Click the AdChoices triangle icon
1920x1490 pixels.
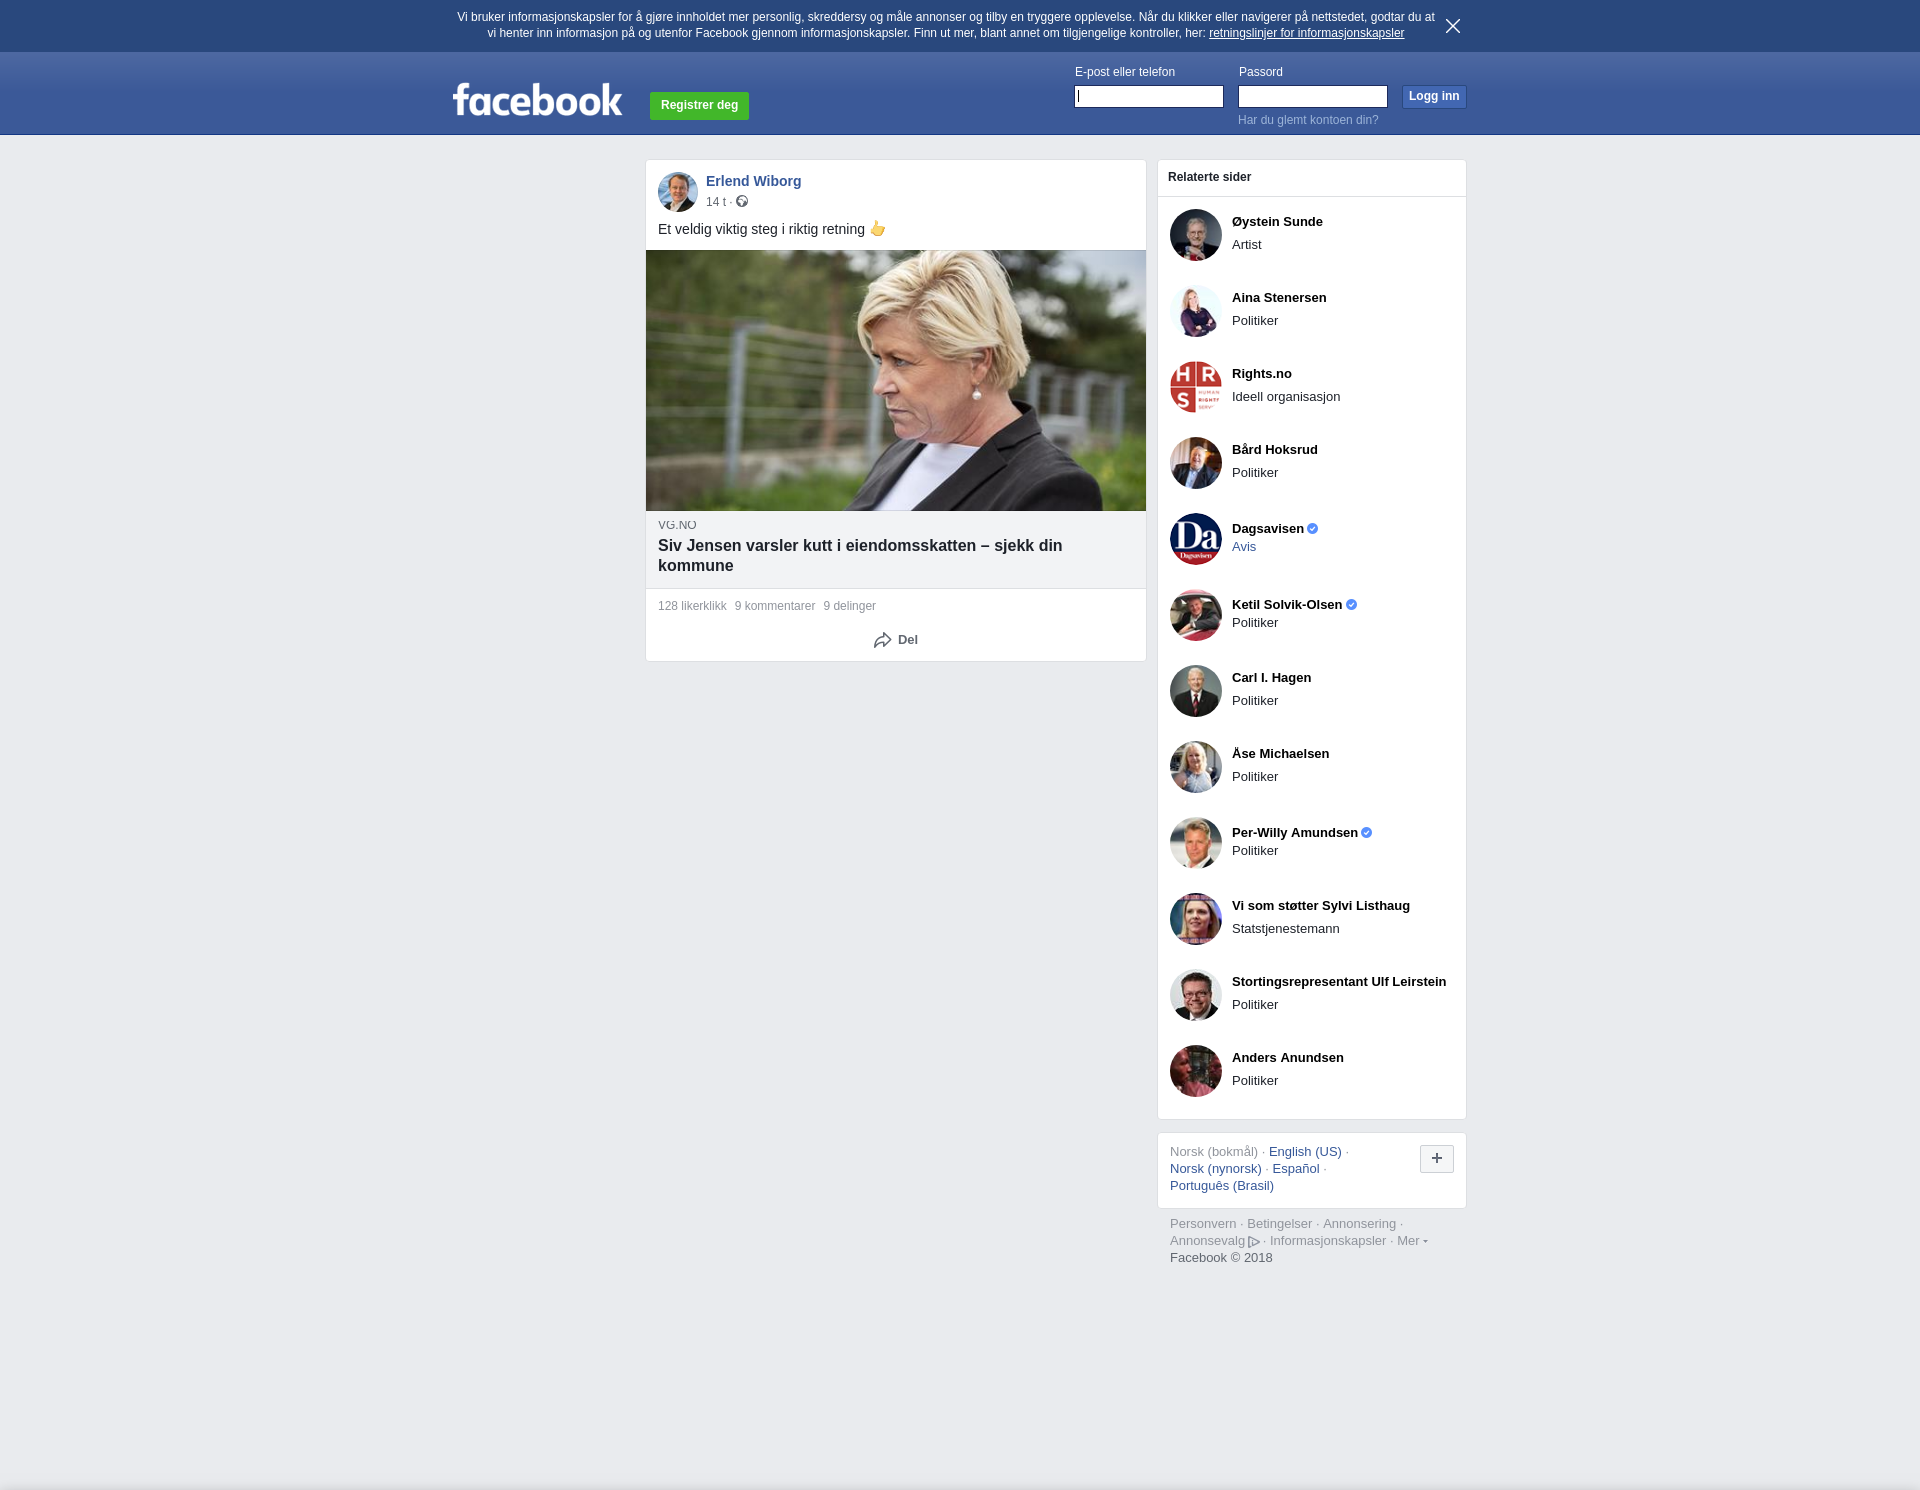(x=1254, y=1242)
